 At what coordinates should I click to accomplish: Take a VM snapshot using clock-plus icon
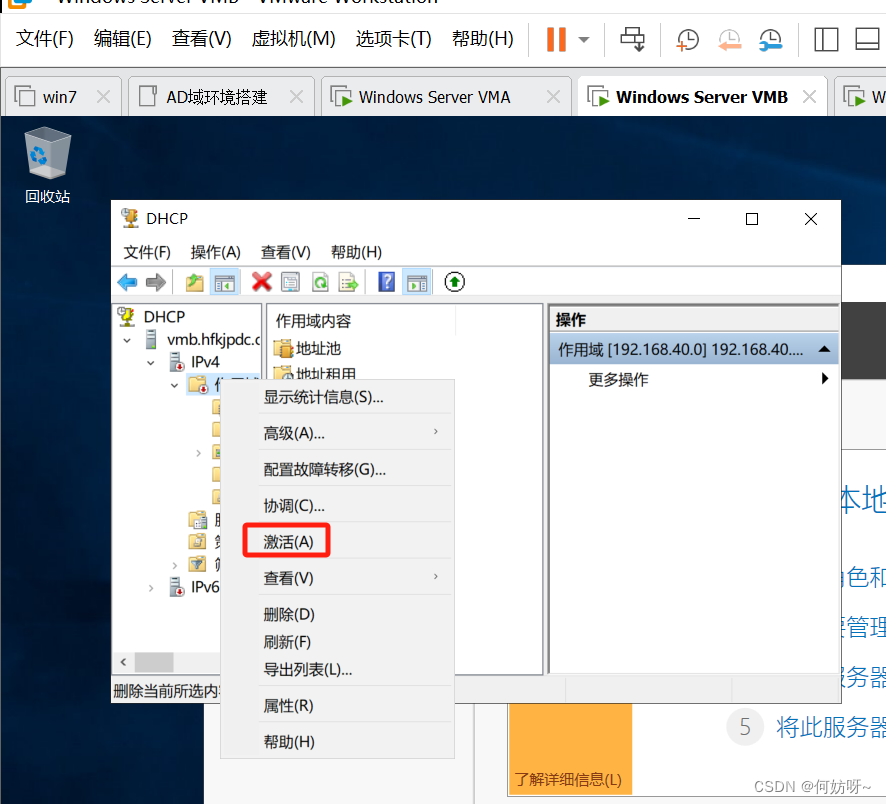pyautogui.click(x=688, y=39)
